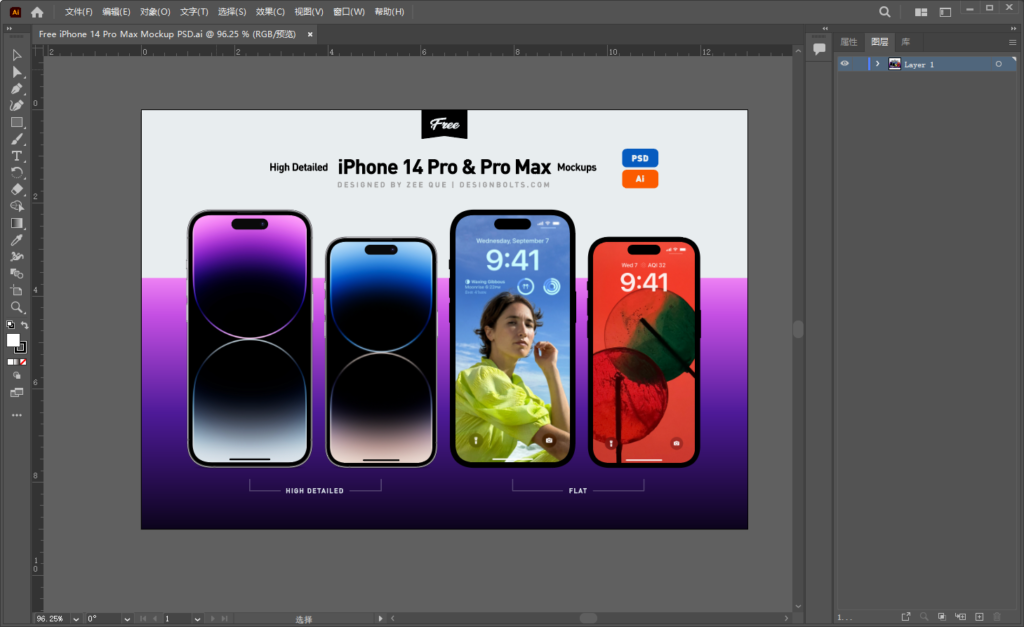The width and height of the screenshot is (1024, 627).
Task: Select the Direct Selection tool
Action: click(17, 72)
